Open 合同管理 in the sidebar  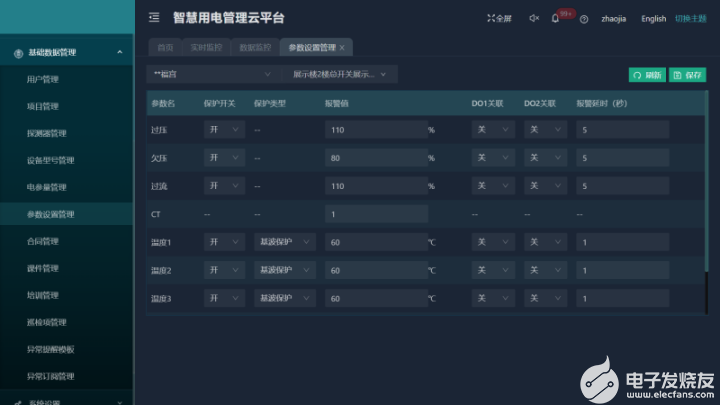[x=43, y=242]
